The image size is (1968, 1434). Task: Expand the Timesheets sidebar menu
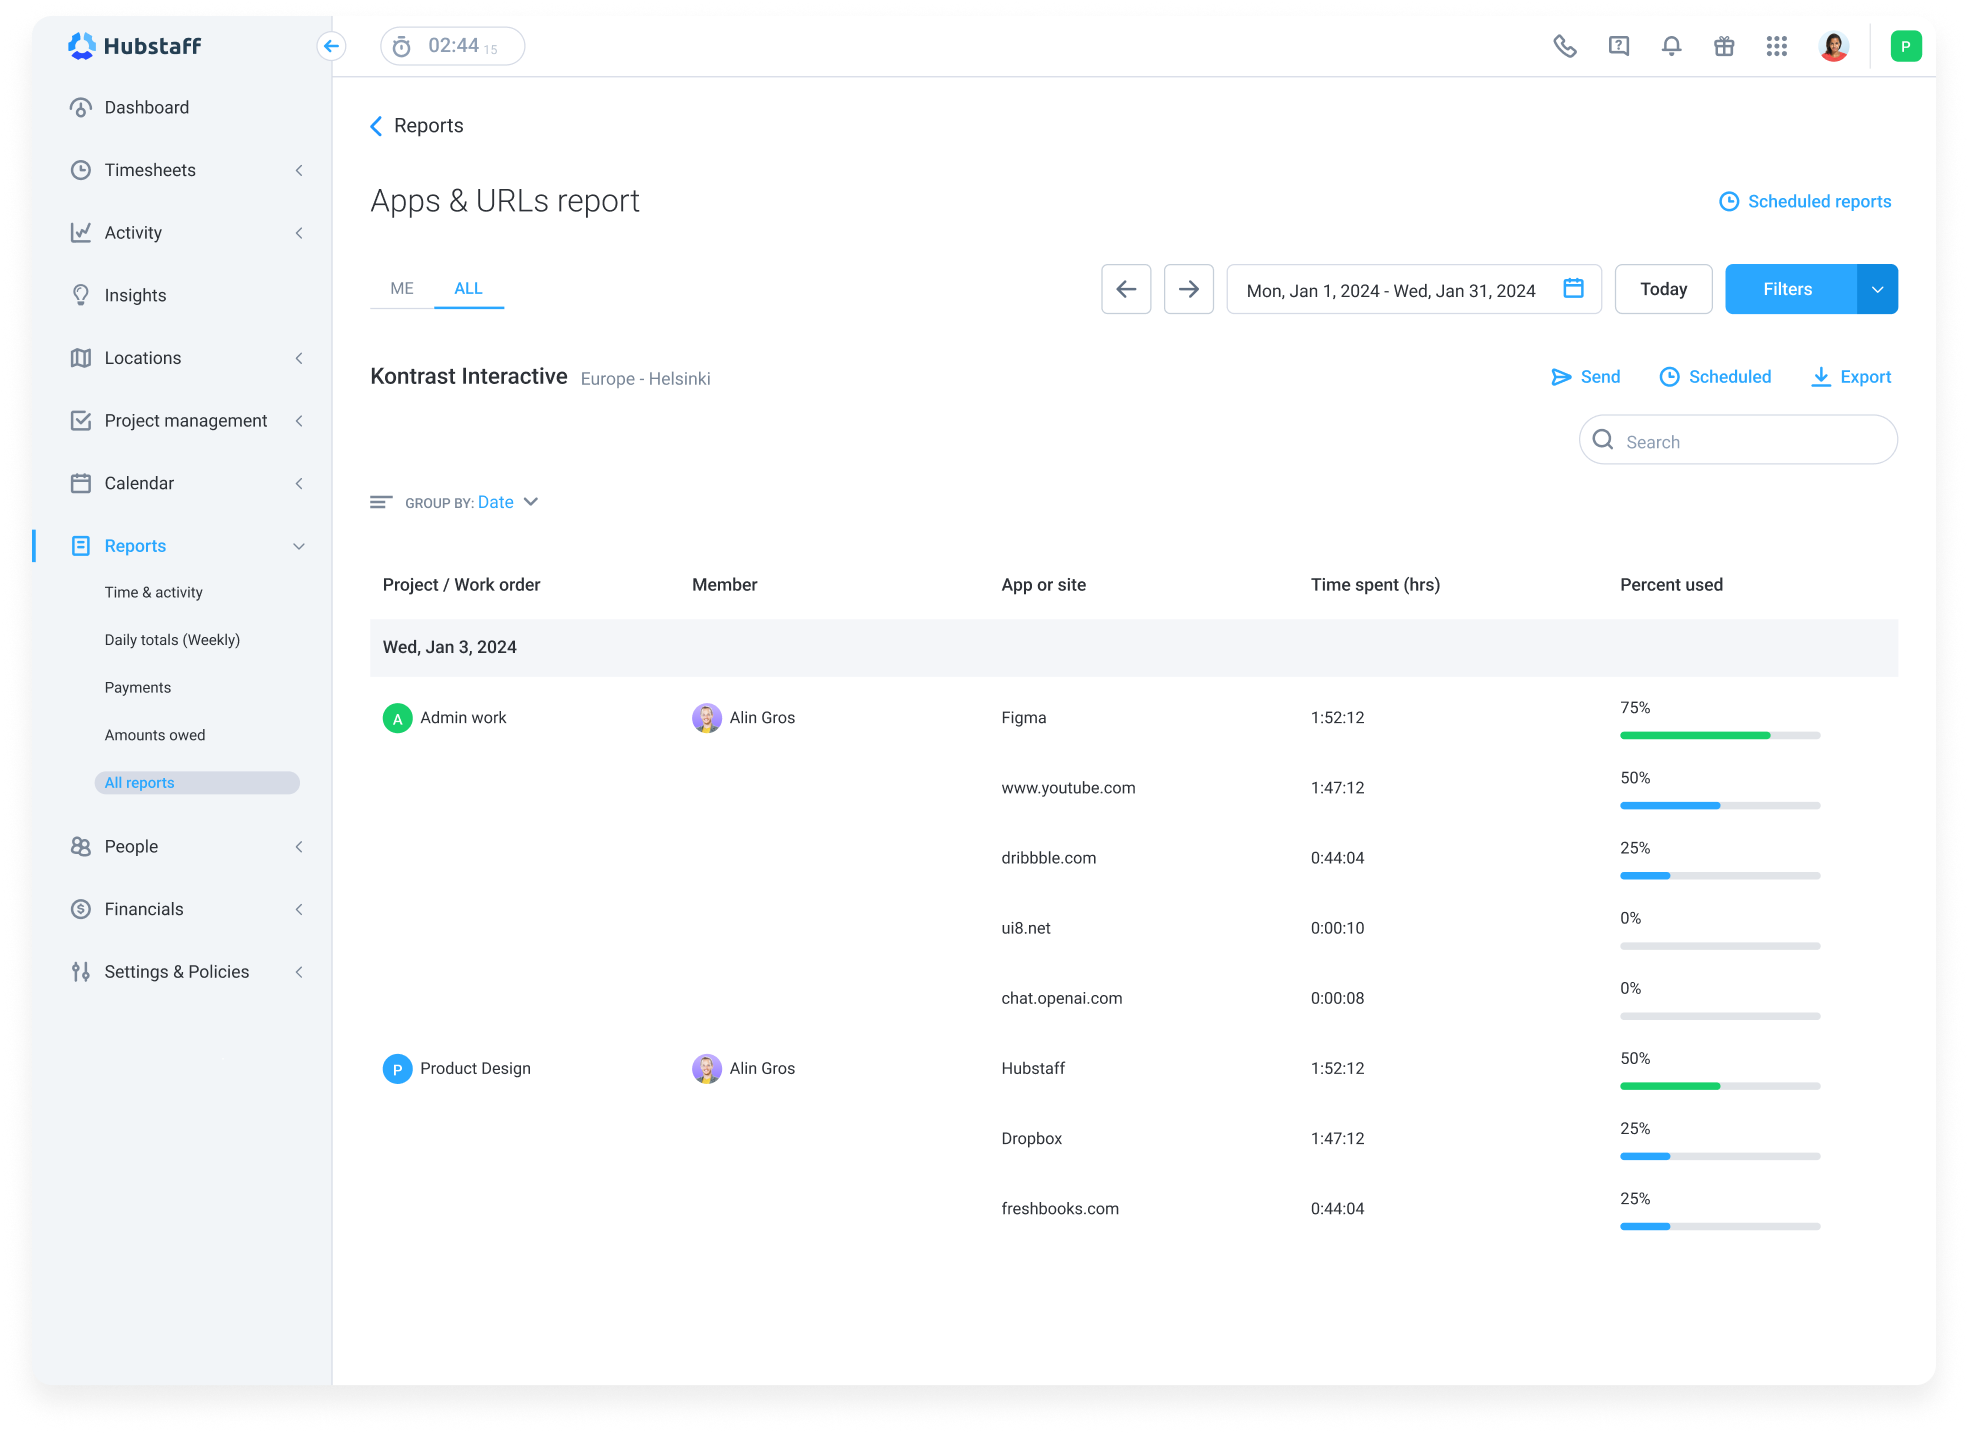pos(299,170)
